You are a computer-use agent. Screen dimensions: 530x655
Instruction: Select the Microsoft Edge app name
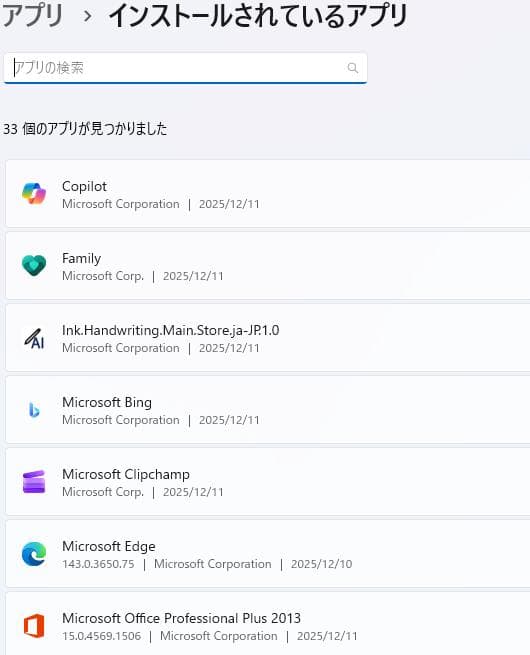109,546
